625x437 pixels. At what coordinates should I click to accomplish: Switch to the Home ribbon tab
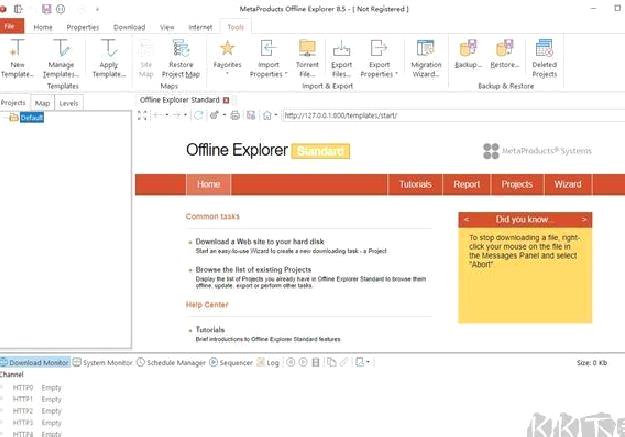pyautogui.click(x=43, y=27)
